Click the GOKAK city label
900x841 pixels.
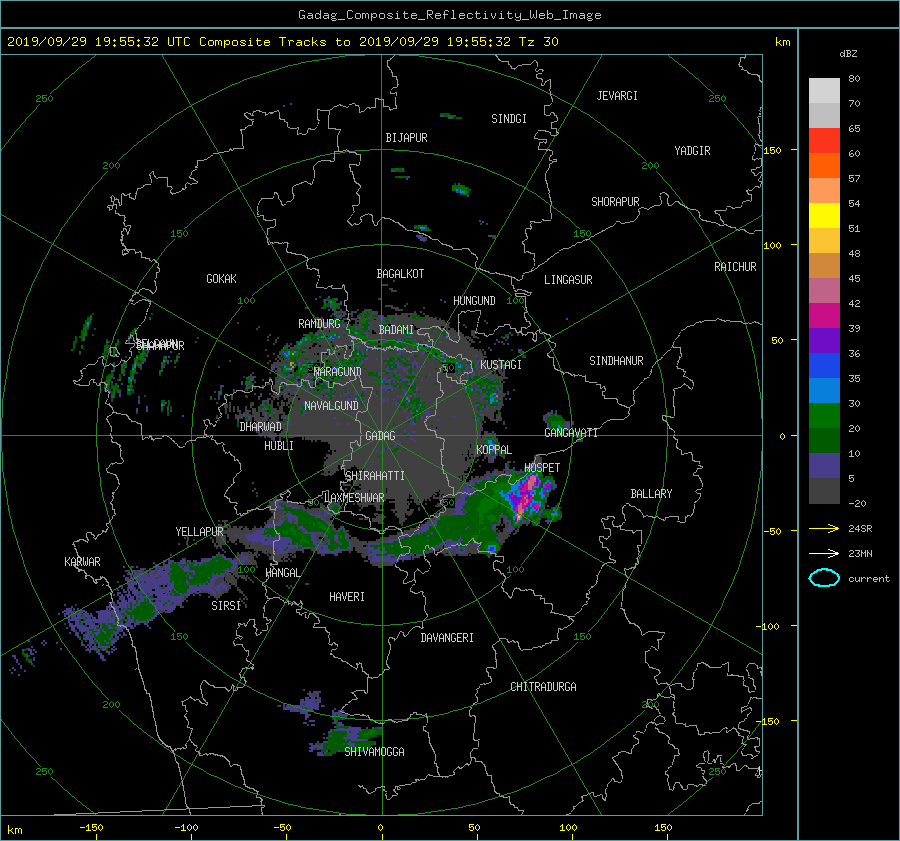point(222,279)
